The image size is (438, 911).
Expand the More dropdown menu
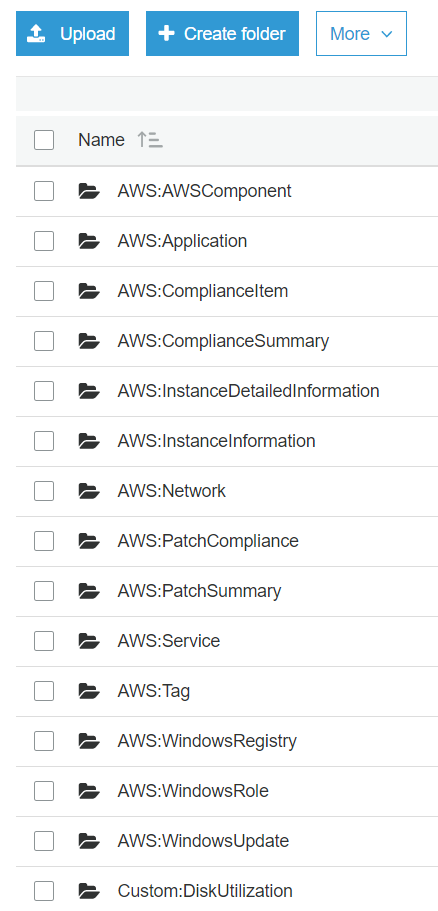tap(361, 34)
